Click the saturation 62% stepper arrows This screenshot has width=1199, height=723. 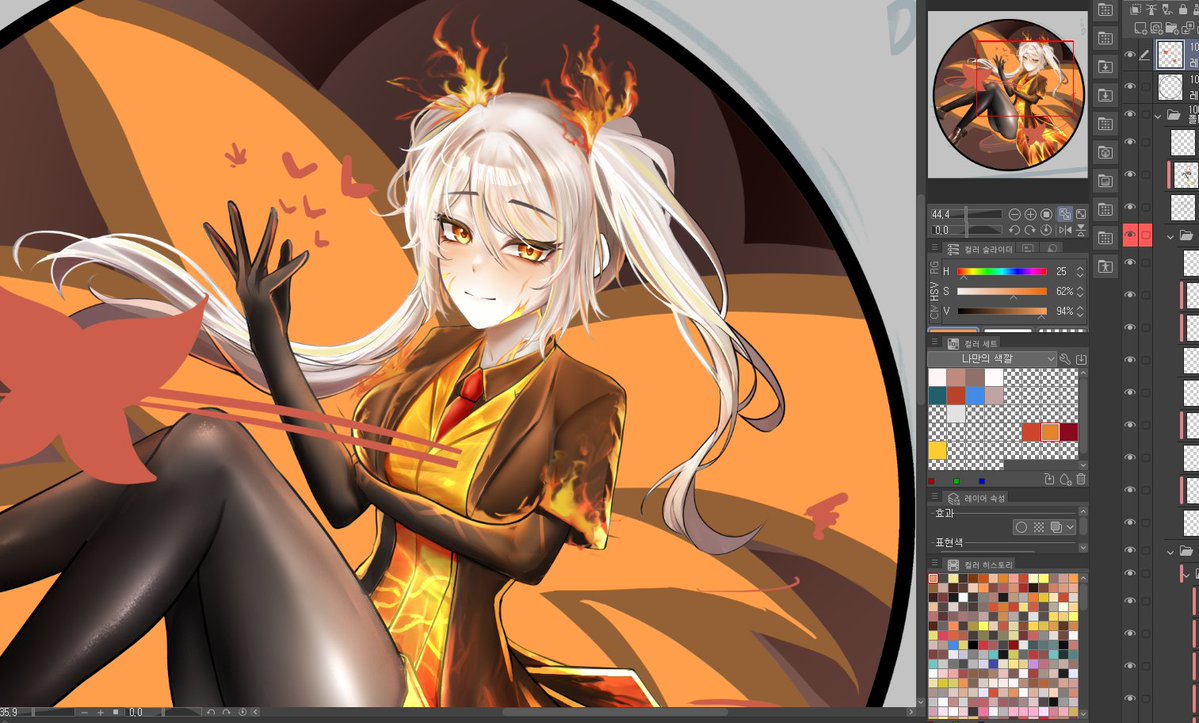click(x=1080, y=291)
